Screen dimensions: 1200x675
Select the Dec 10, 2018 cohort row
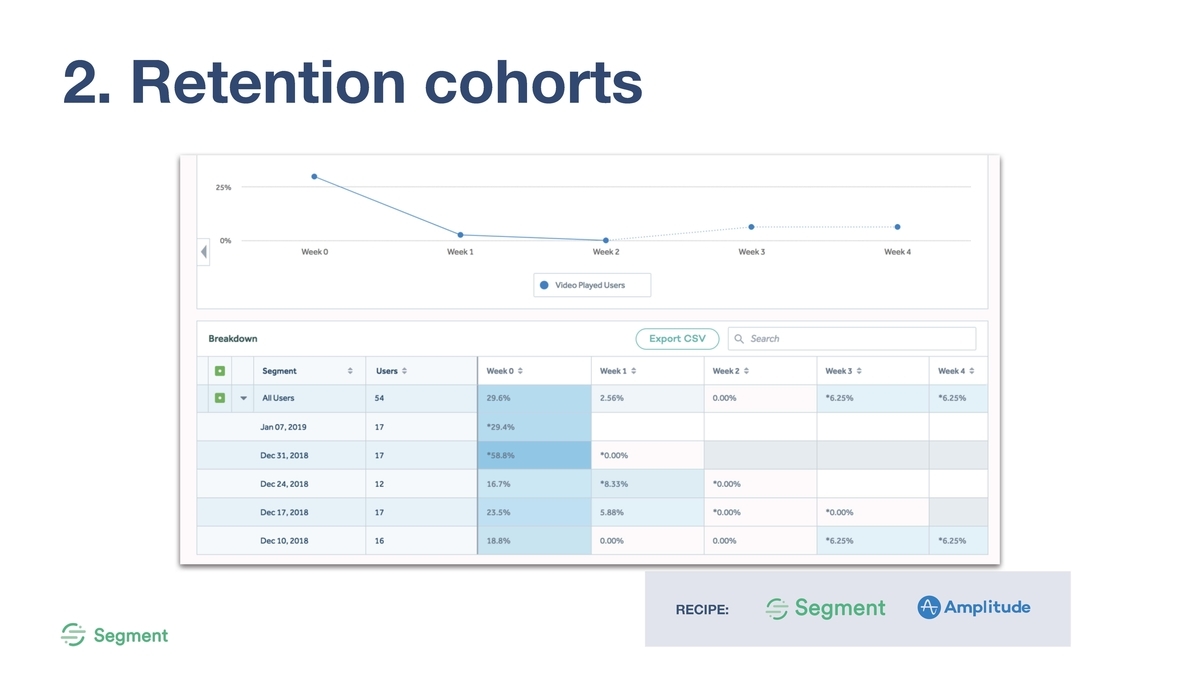592,541
